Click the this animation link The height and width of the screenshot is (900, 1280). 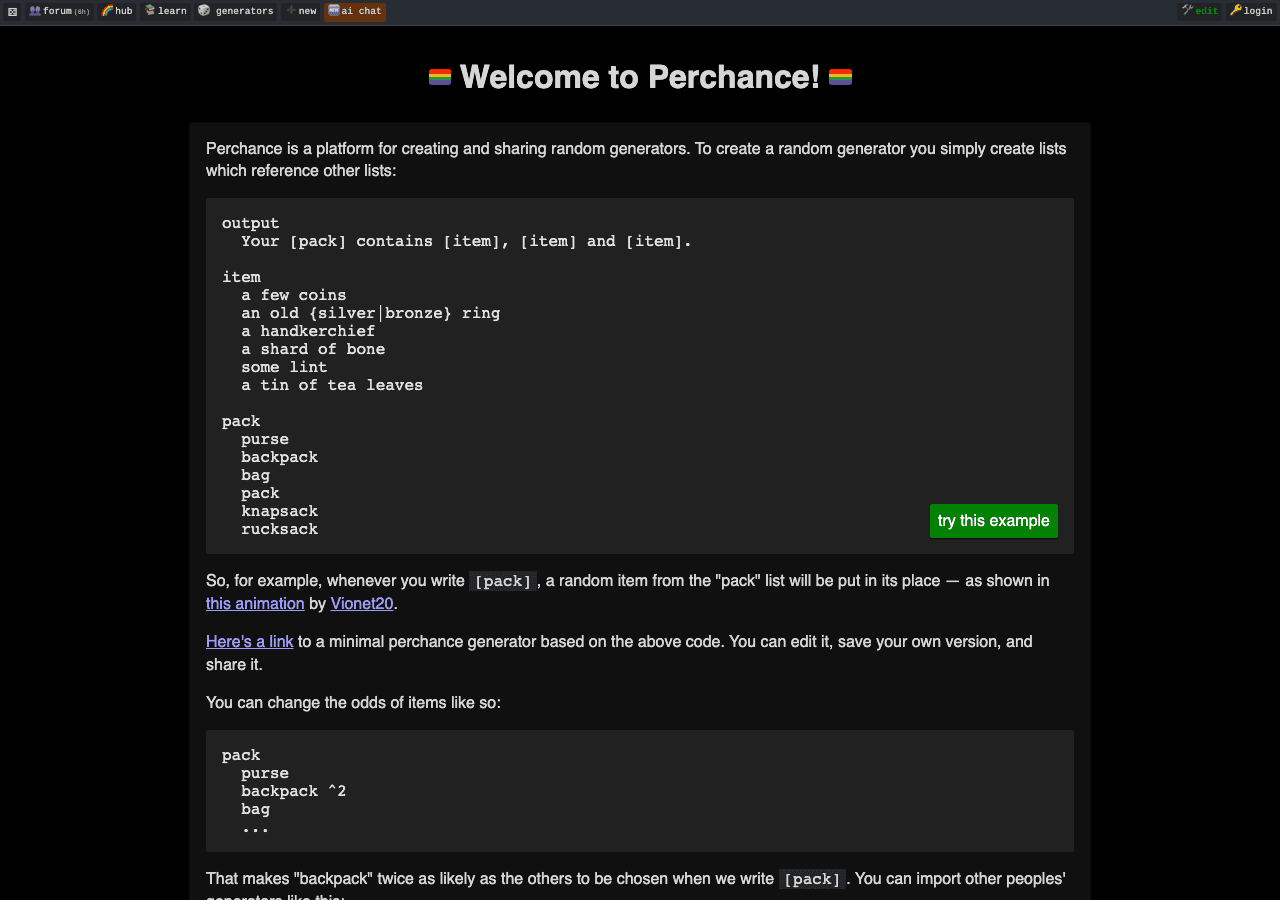click(254, 604)
